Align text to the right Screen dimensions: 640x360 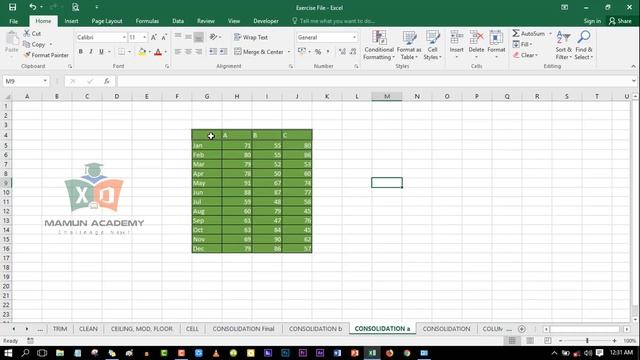[199, 52]
